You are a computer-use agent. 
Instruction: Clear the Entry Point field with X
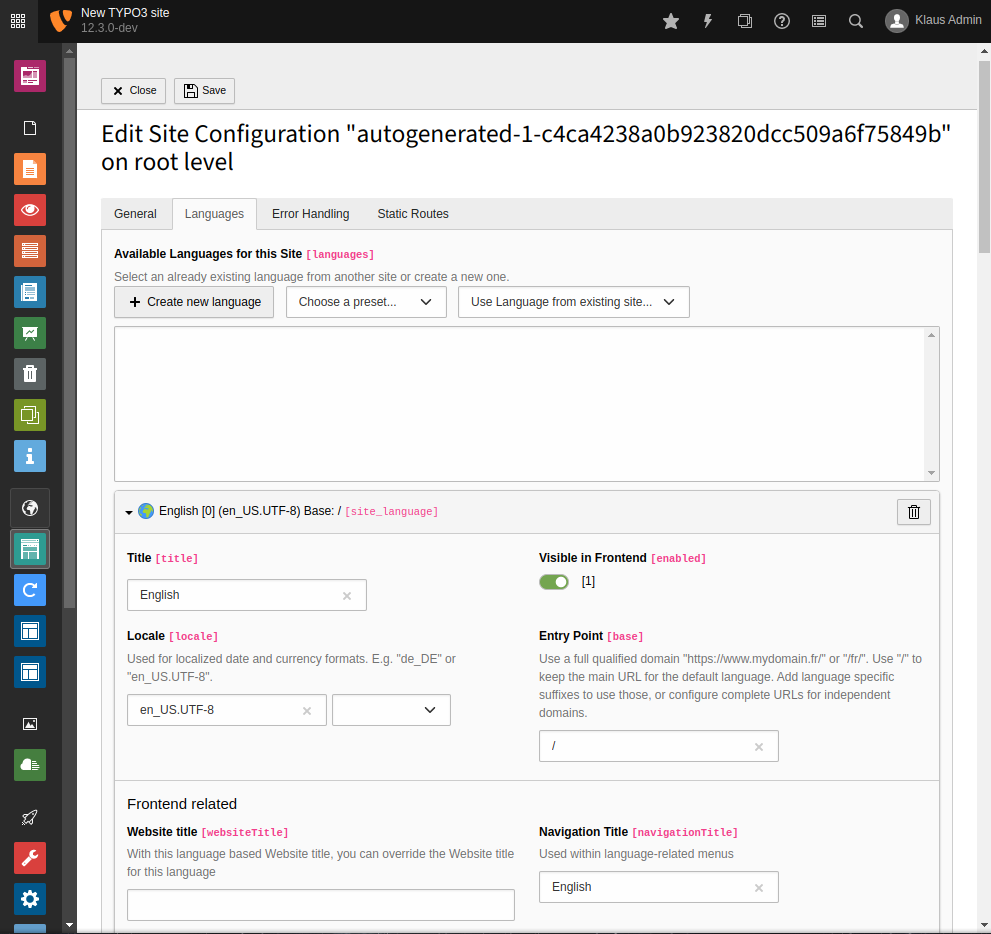(x=759, y=747)
